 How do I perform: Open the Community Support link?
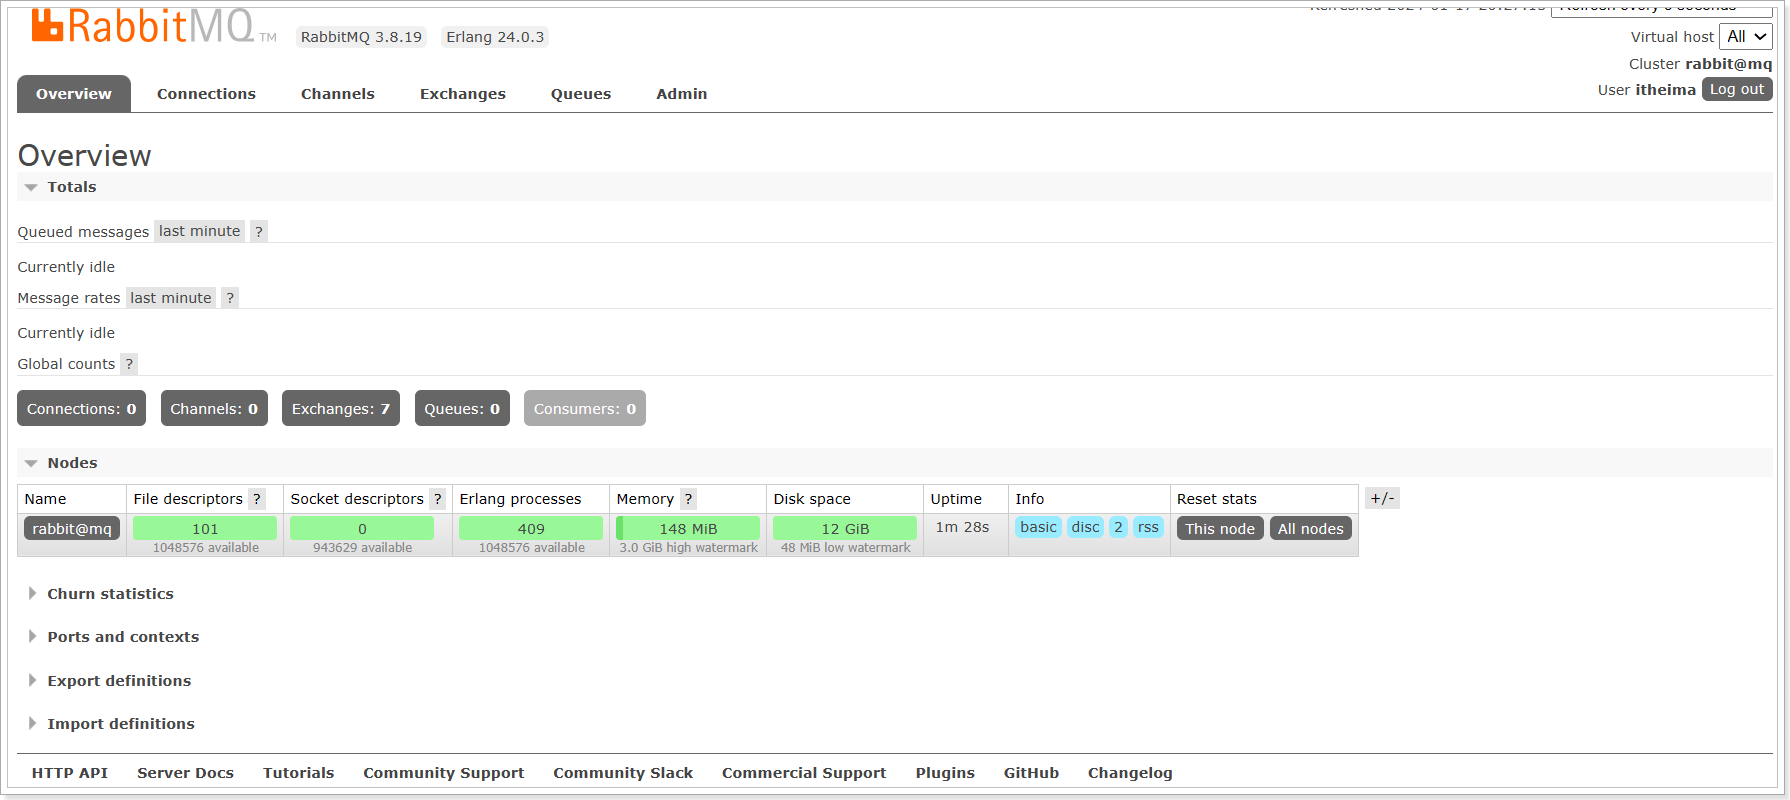click(444, 773)
